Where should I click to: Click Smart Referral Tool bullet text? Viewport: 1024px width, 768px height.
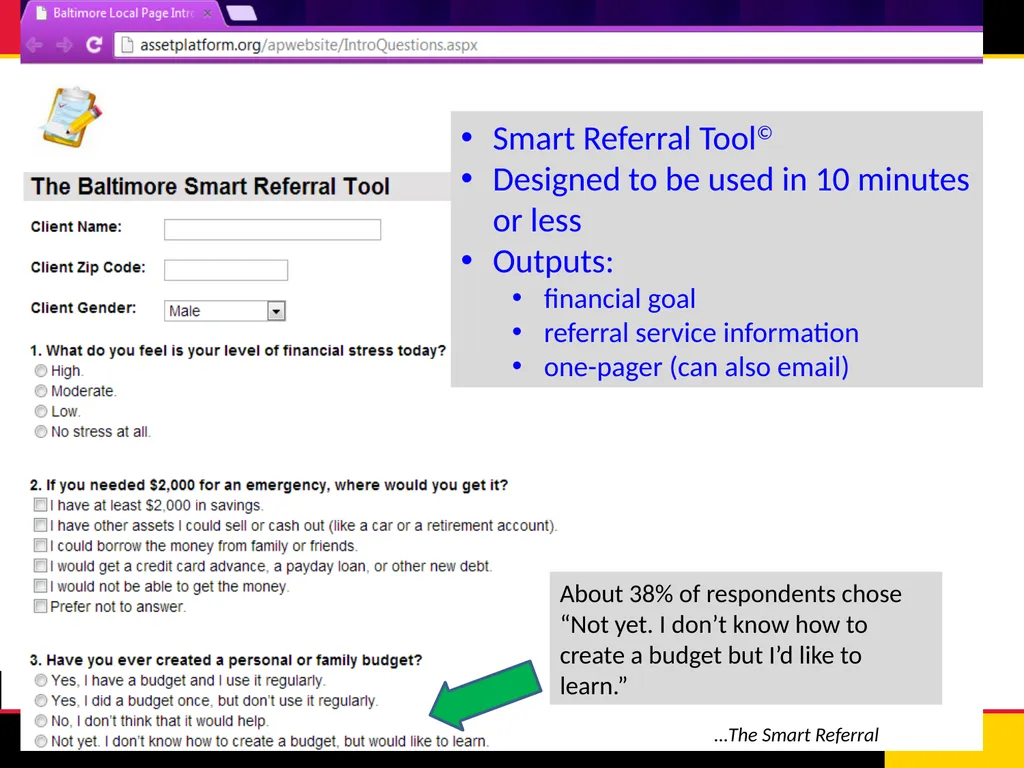pos(632,138)
